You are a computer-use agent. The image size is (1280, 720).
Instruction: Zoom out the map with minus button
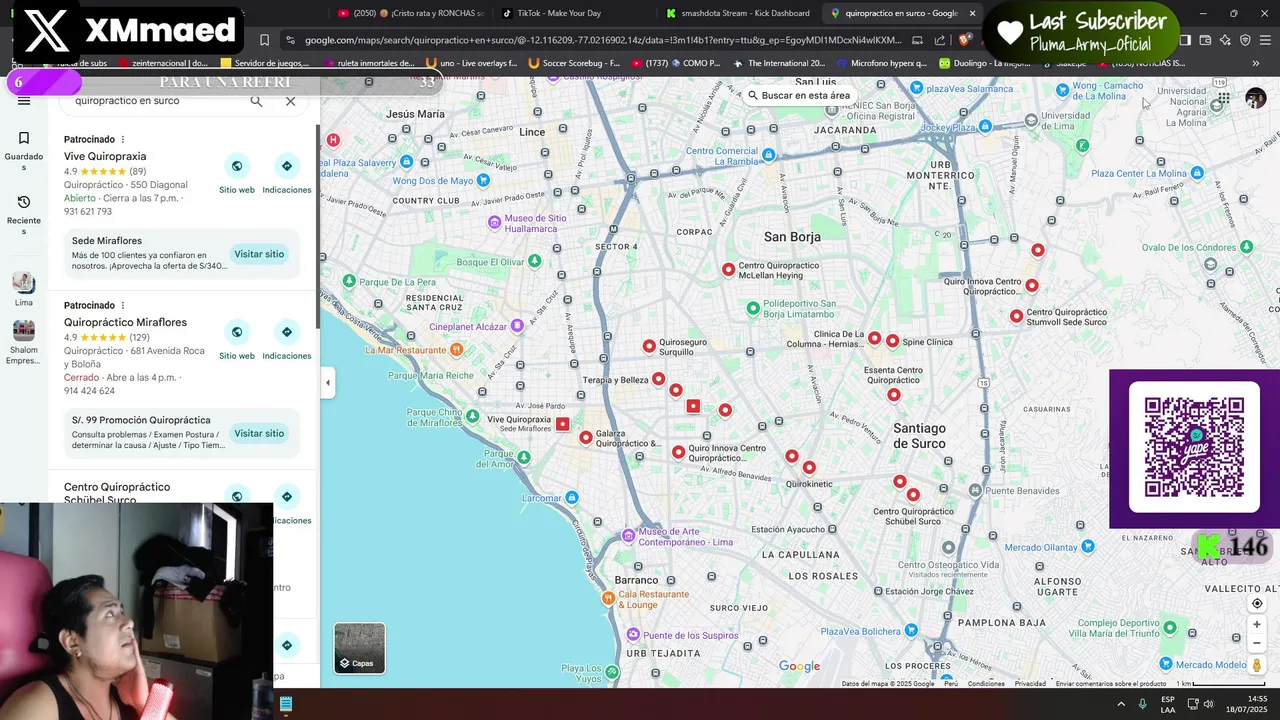click(x=1257, y=643)
